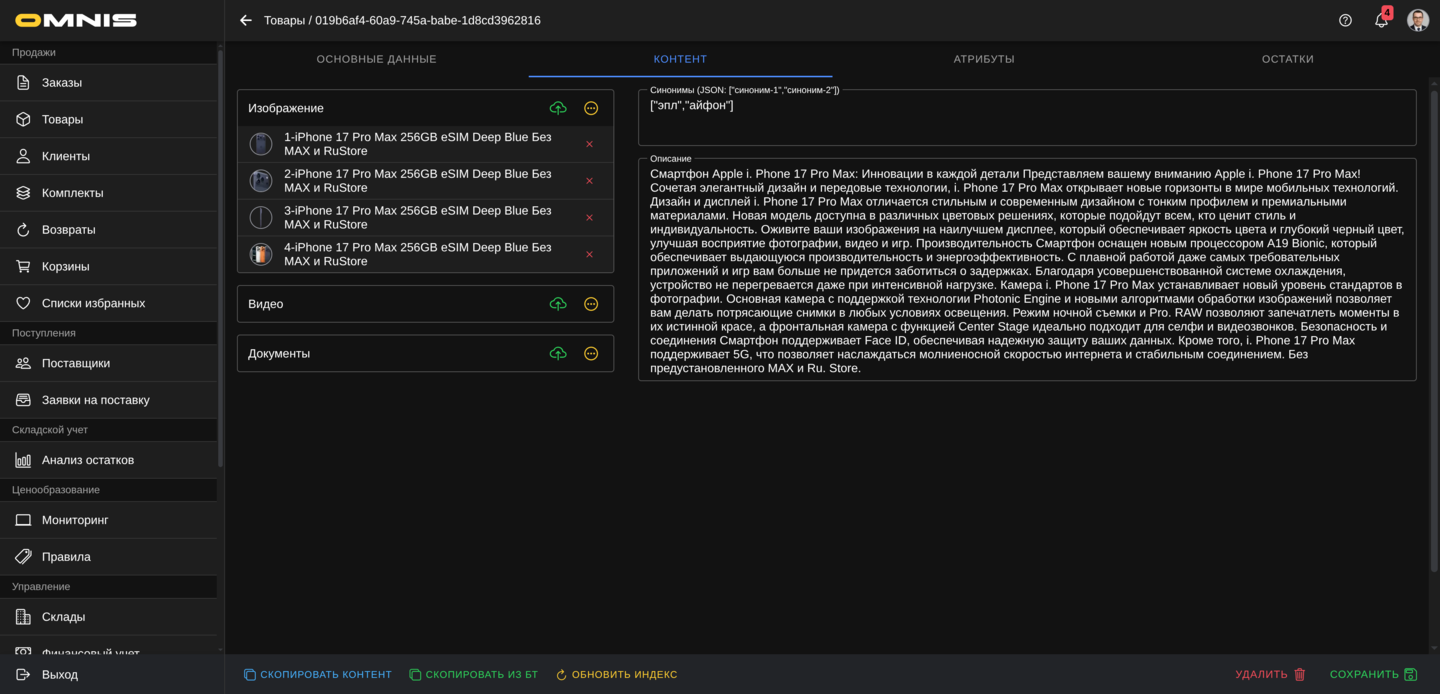Click the back arrow next to Товары breadcrumb
1440x694 pixels.
coord(246,20)
